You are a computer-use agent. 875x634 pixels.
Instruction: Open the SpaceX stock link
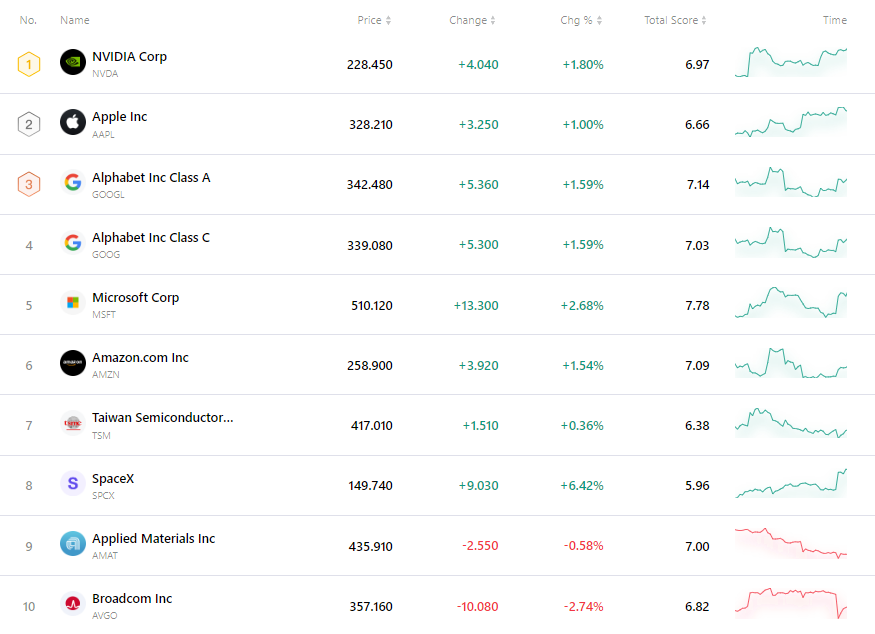click(113, 478)
